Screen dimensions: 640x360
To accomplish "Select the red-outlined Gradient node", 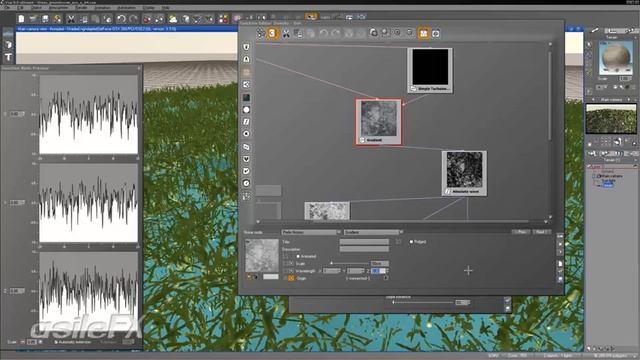I will 378,122.
